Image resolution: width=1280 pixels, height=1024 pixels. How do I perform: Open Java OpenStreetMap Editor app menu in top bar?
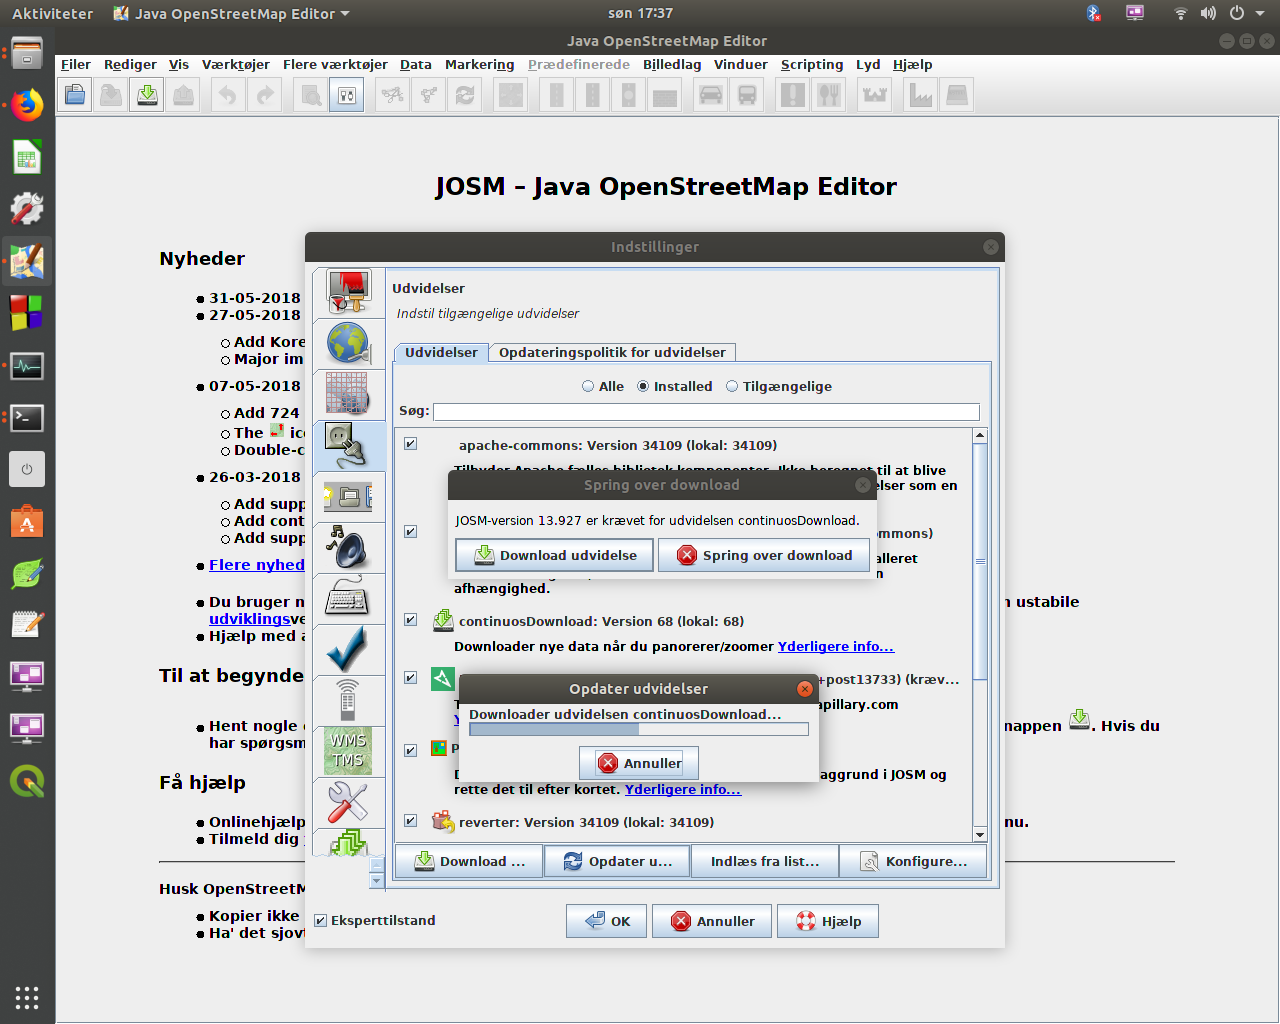click(231, 13)
